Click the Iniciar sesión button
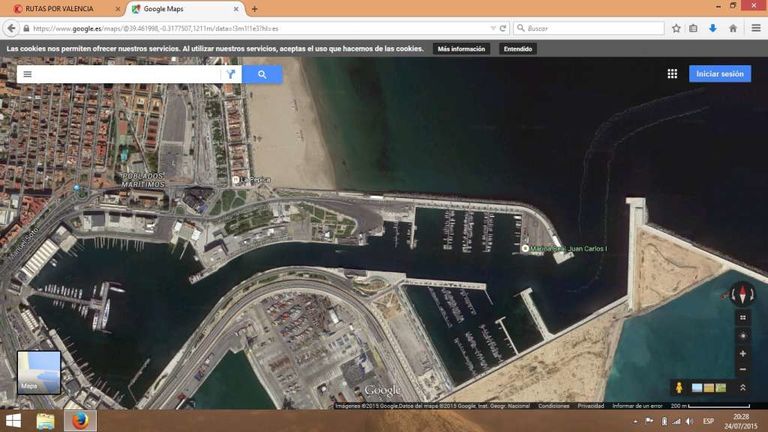The height and width of the screenshot is (432, 768). tap(720, 74)
